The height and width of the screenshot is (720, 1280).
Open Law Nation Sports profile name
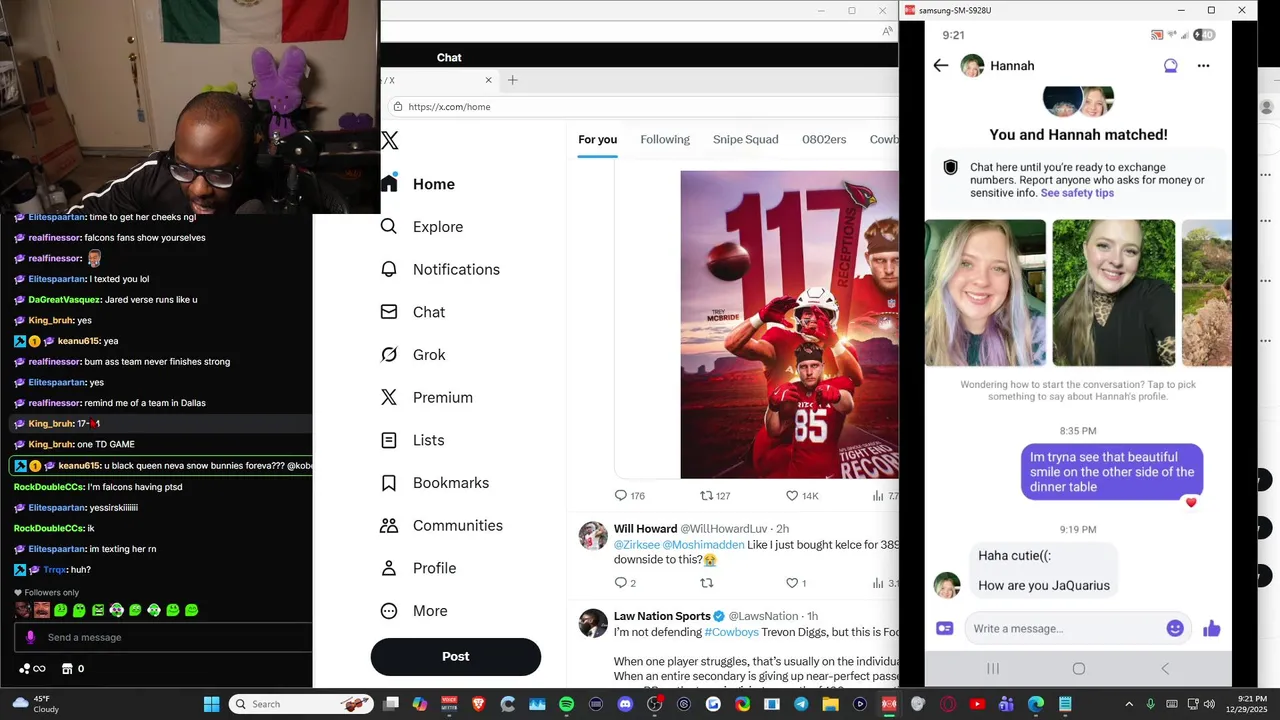661,616
